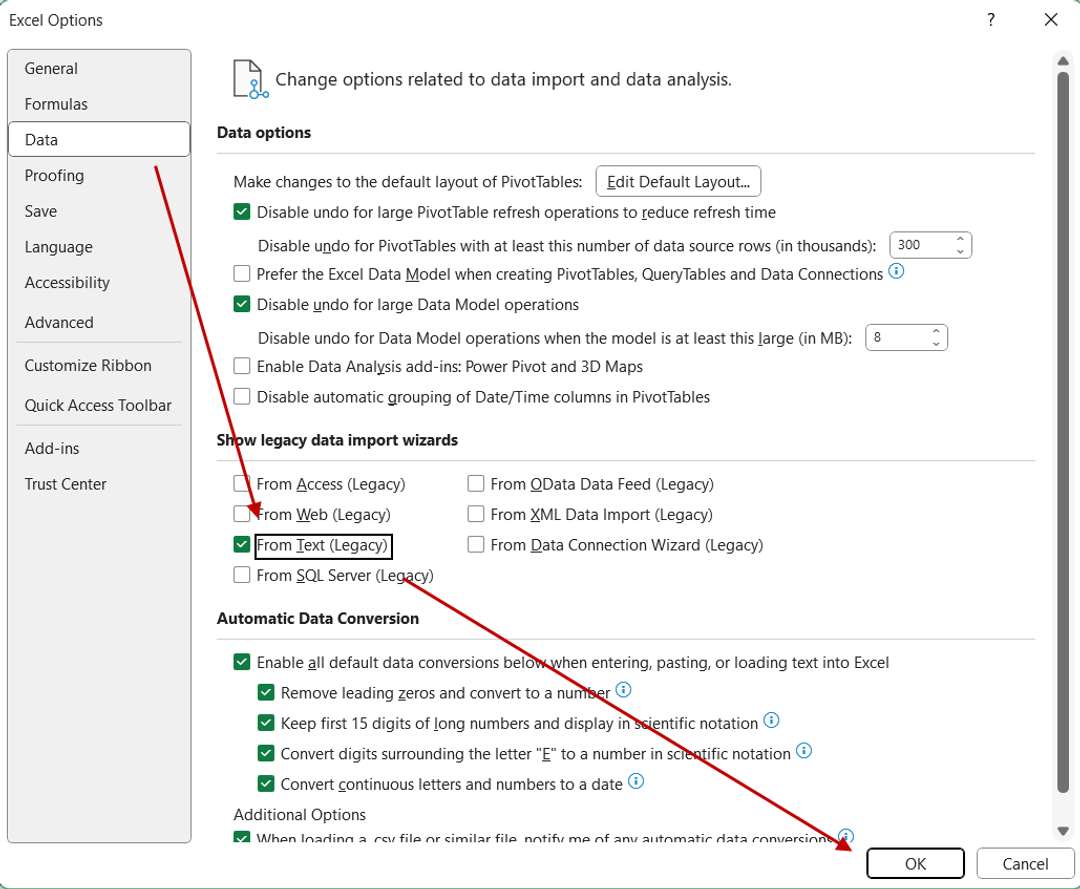The image size is (1080, 889).
Task: Click the scrollbar down arrow
Action: [1063, 832]
